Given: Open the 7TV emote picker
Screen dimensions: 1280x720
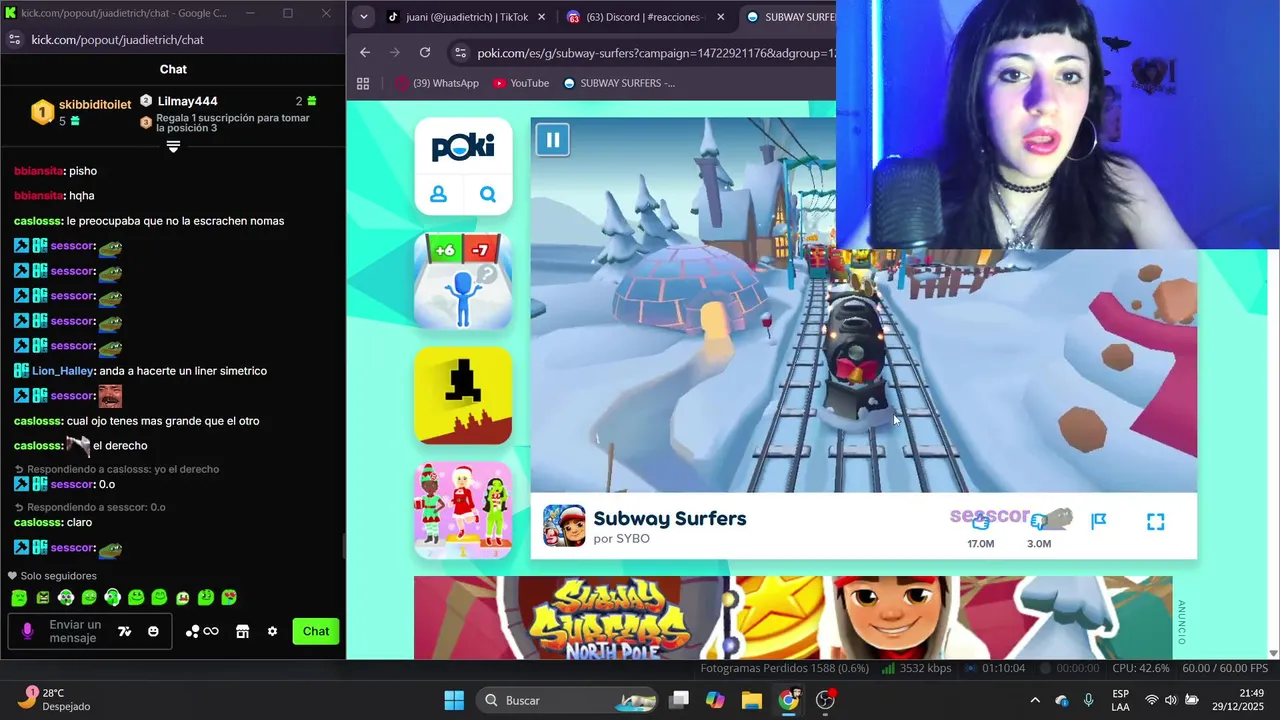Looking at the screenshot, I should pos(125,631).
